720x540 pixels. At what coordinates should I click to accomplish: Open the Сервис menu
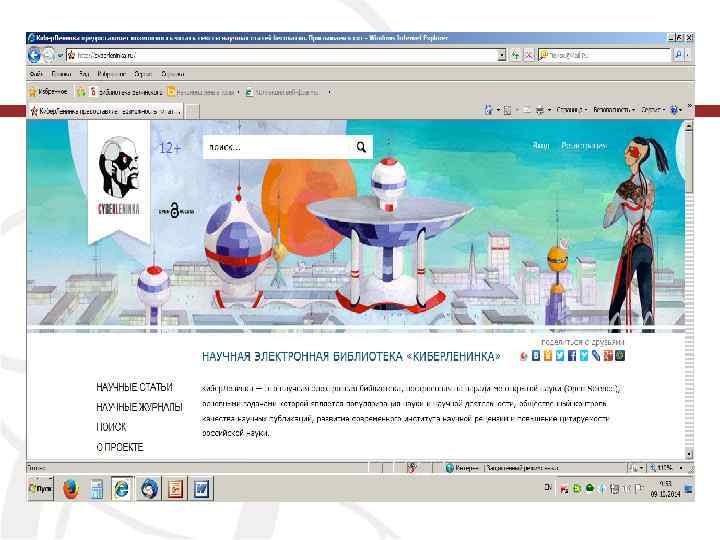(143, 74)
